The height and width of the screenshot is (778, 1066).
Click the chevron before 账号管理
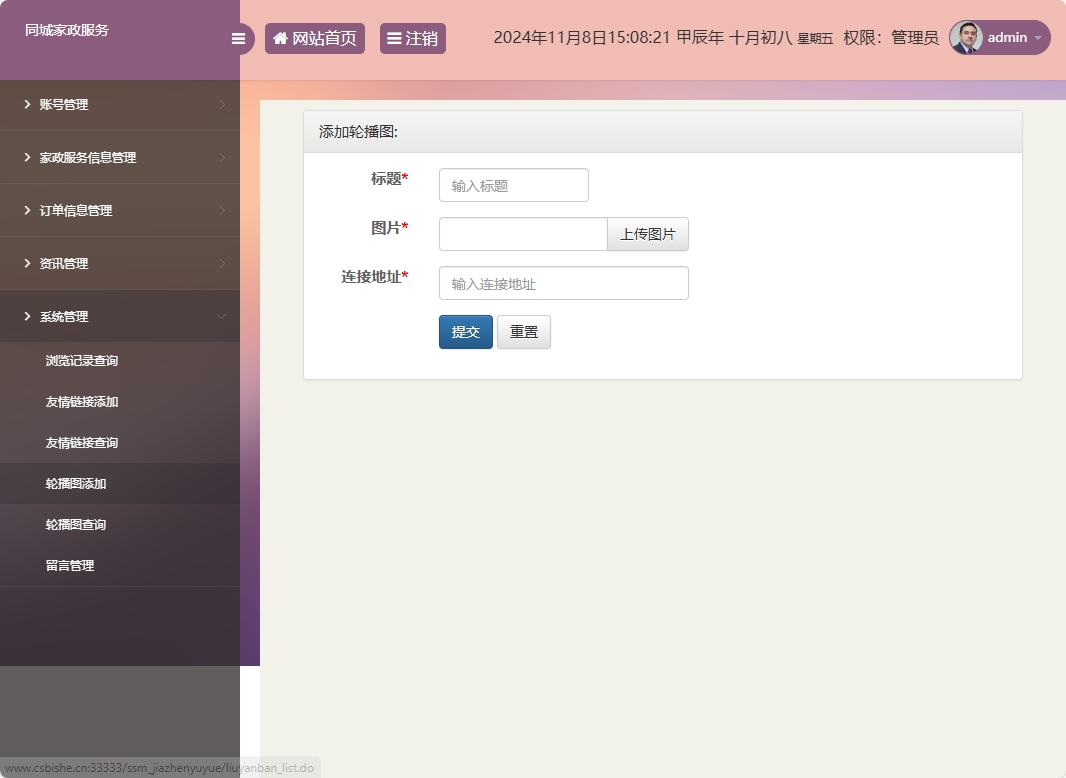point(27,104)
